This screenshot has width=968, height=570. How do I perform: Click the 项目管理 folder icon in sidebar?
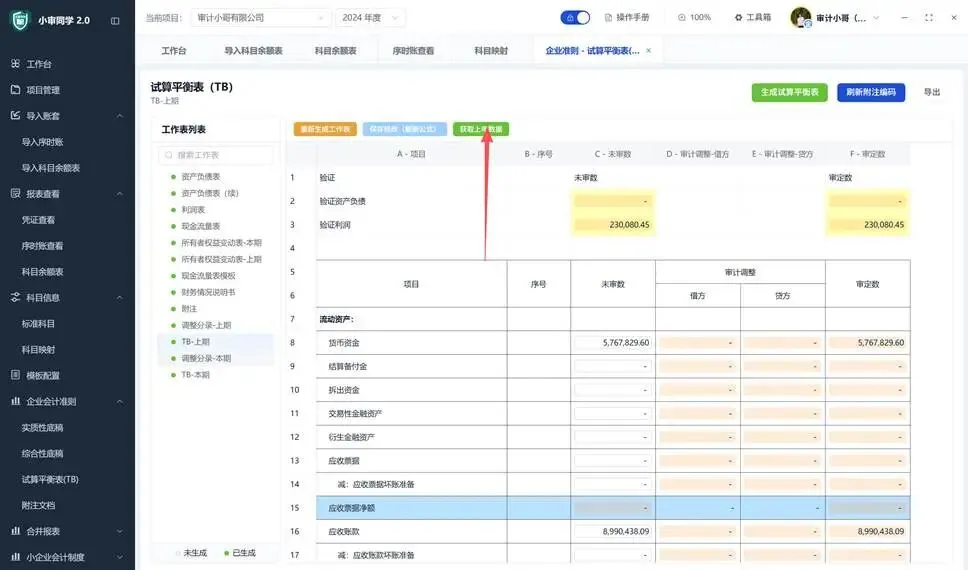[15, 90]
